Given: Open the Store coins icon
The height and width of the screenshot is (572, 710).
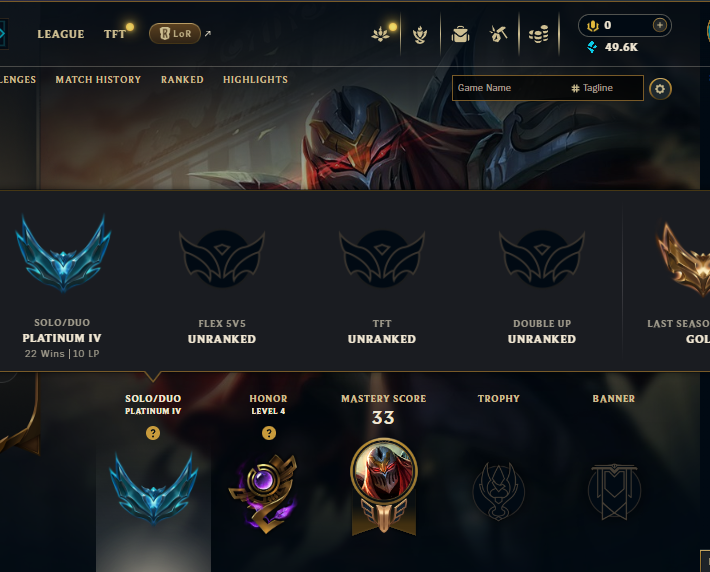Looking at the screenshot, I should click(x=538, y=34).
